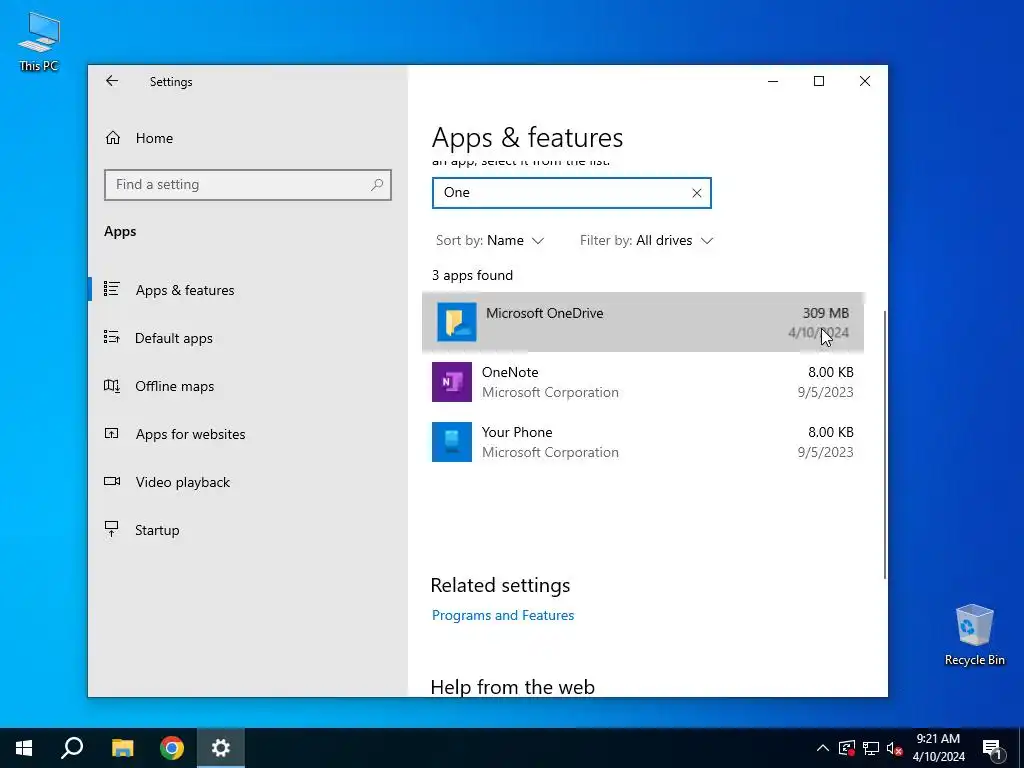Click the magnifier icon in Find a setting
The height and width of the screenshot is (768, 1024).
click(x=377, y=185)
